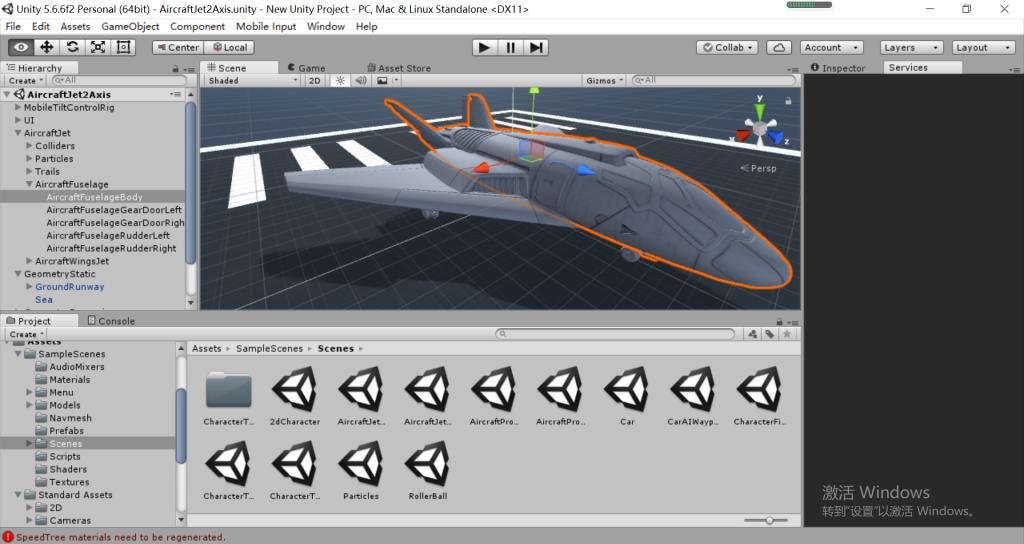Save search to favorites star icon
Viewport: 1024px width, 544px height.
coord(787,334)
